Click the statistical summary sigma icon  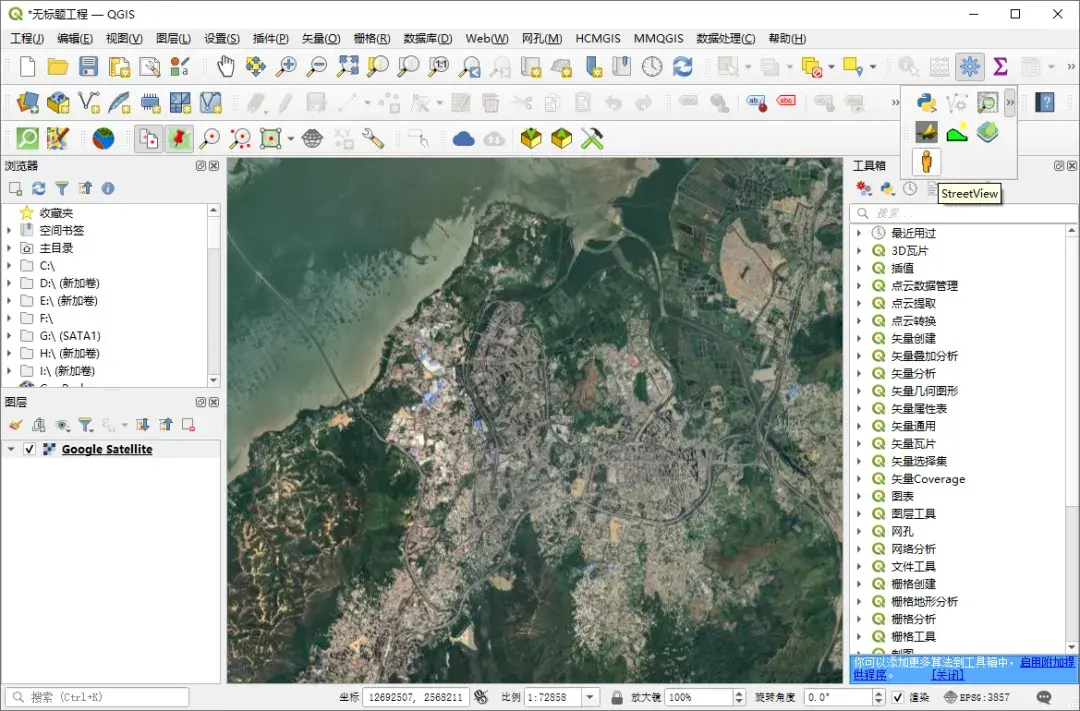(1000, 68)
